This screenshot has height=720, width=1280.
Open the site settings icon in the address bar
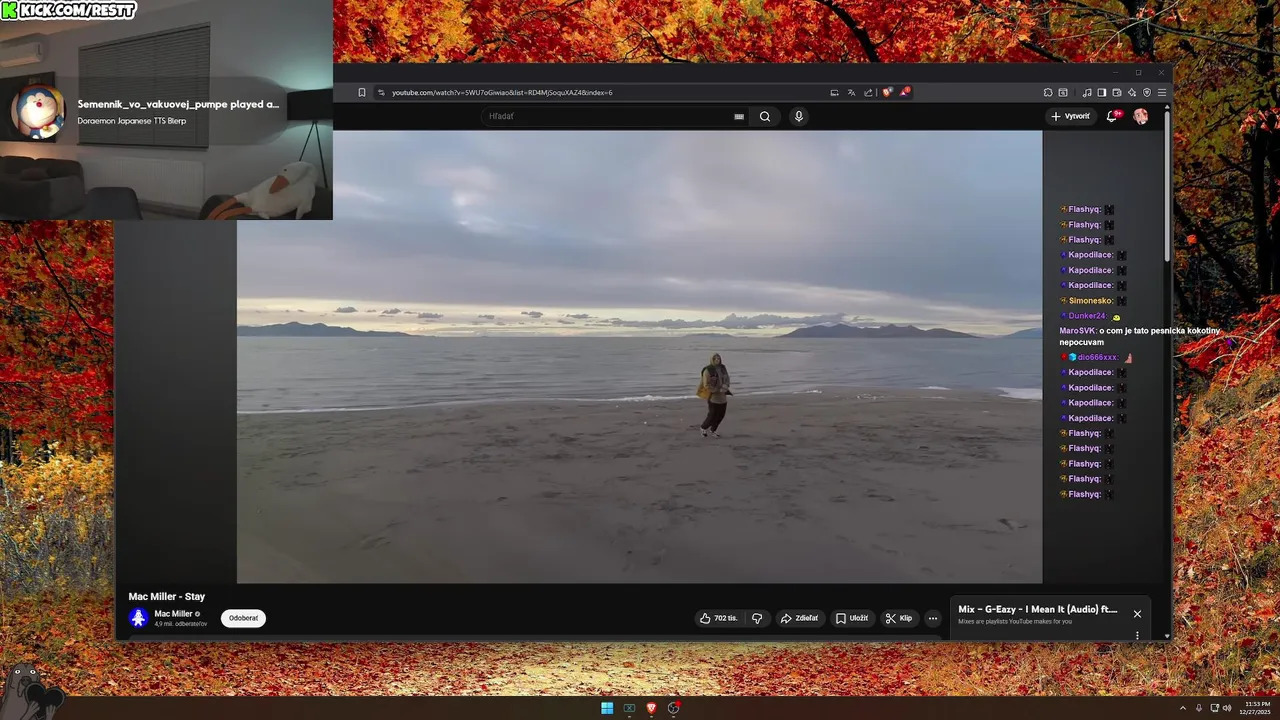tap(382, 92)
